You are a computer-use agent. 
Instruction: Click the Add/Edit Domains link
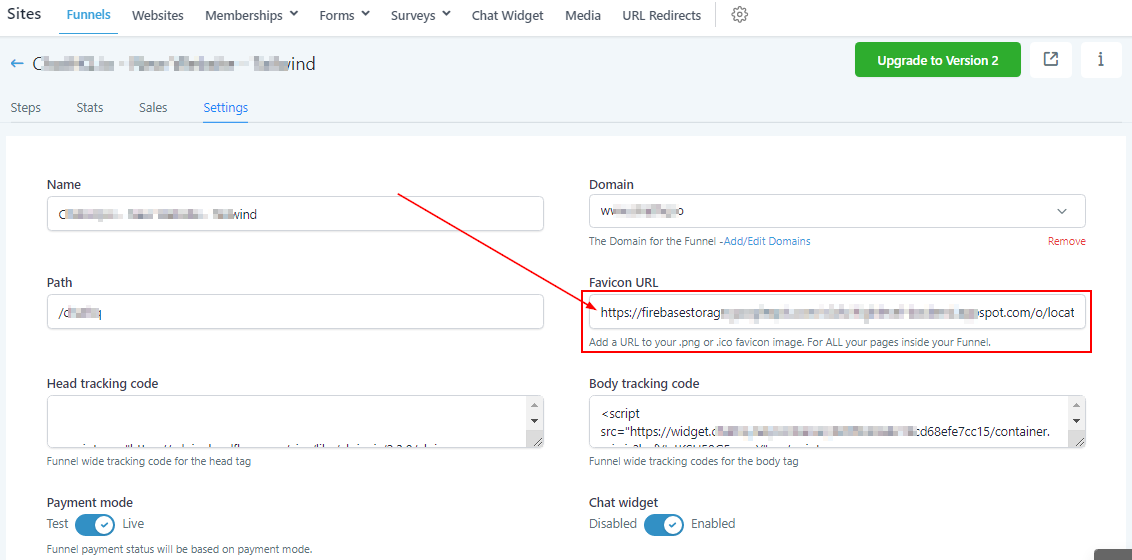pos(767,241)
